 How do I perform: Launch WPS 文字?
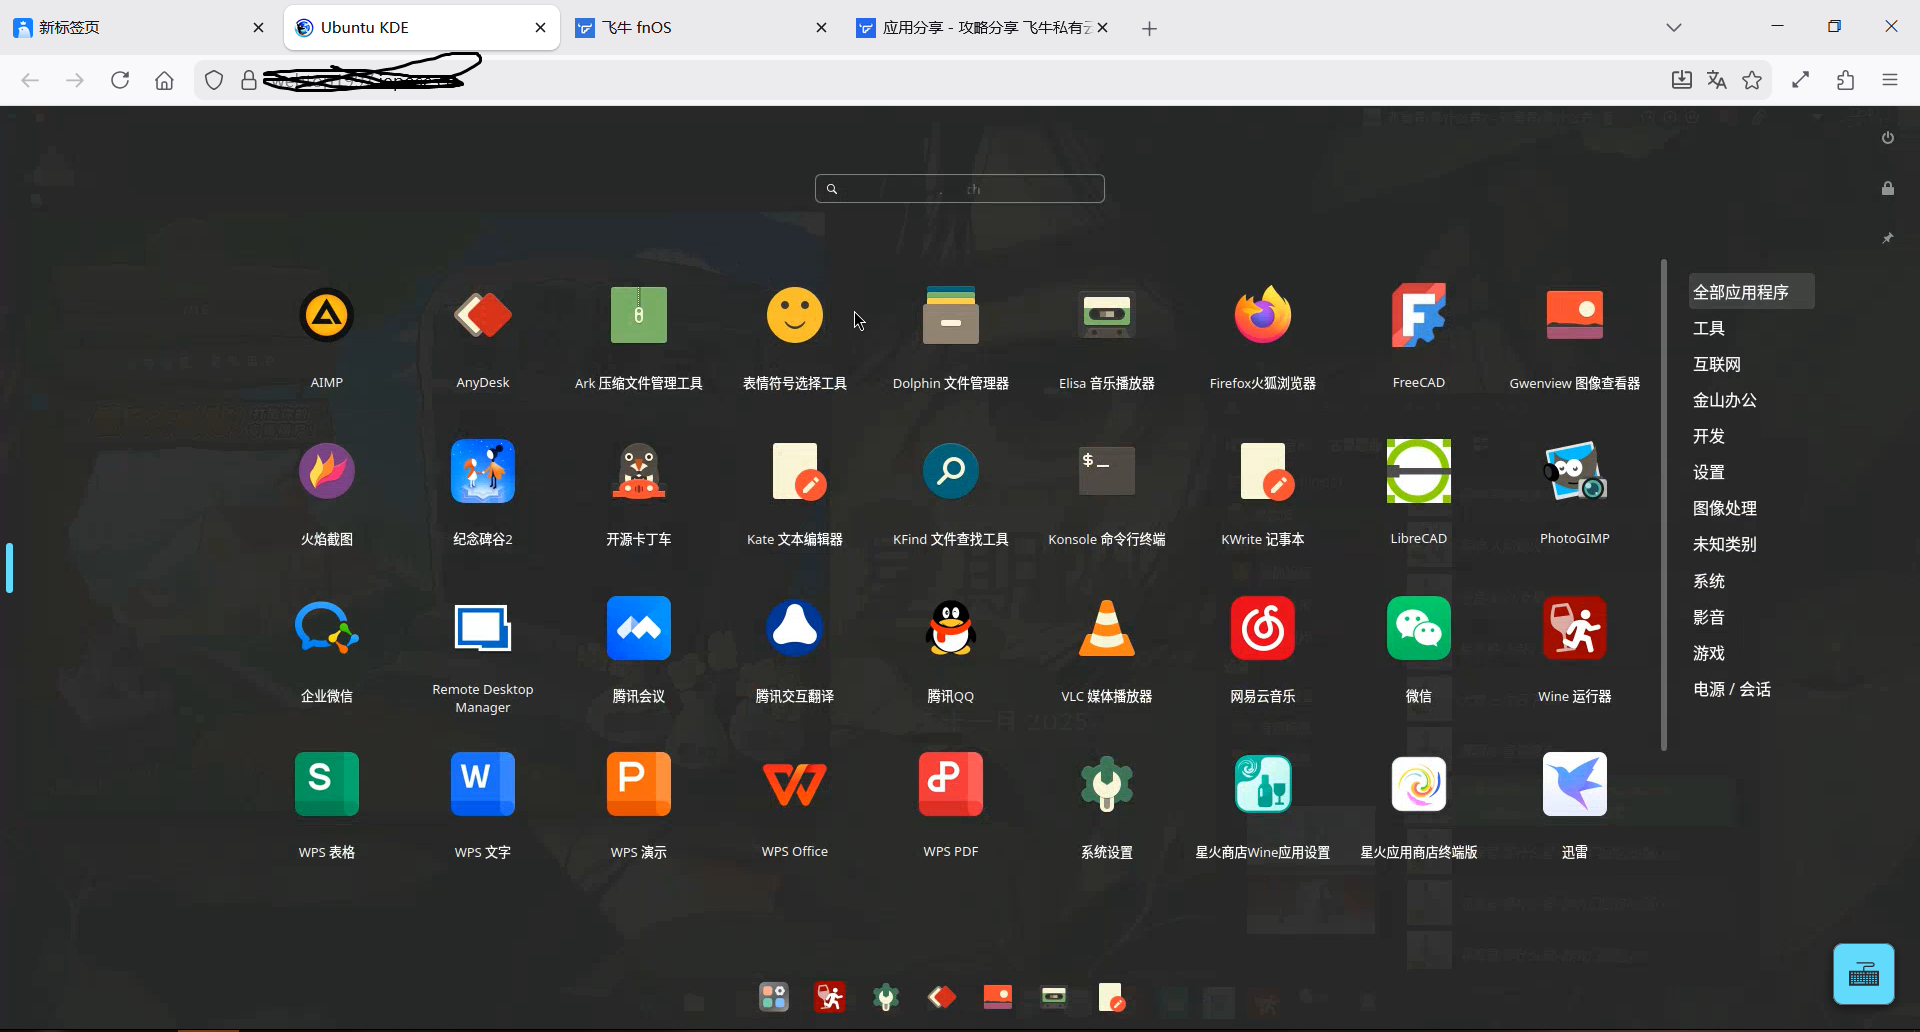point(483,784)
